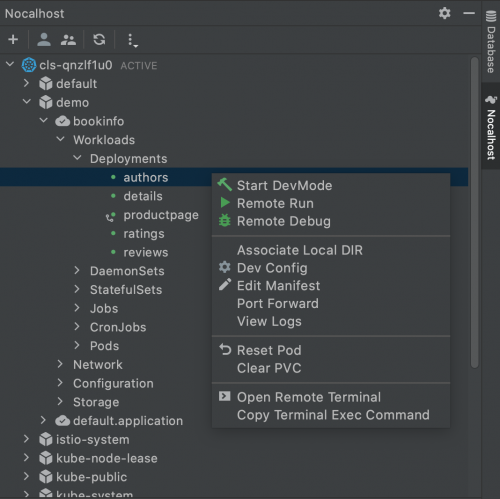Click the demo namespace cube icon
Screen dimensions: 500x499
(46, 102)
